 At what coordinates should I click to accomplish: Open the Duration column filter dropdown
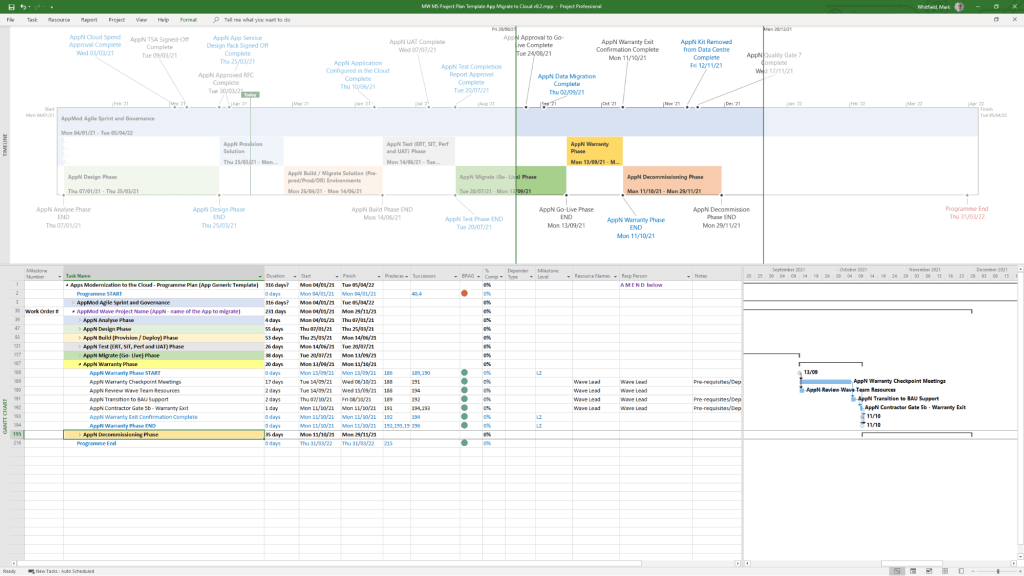point(293,276)
